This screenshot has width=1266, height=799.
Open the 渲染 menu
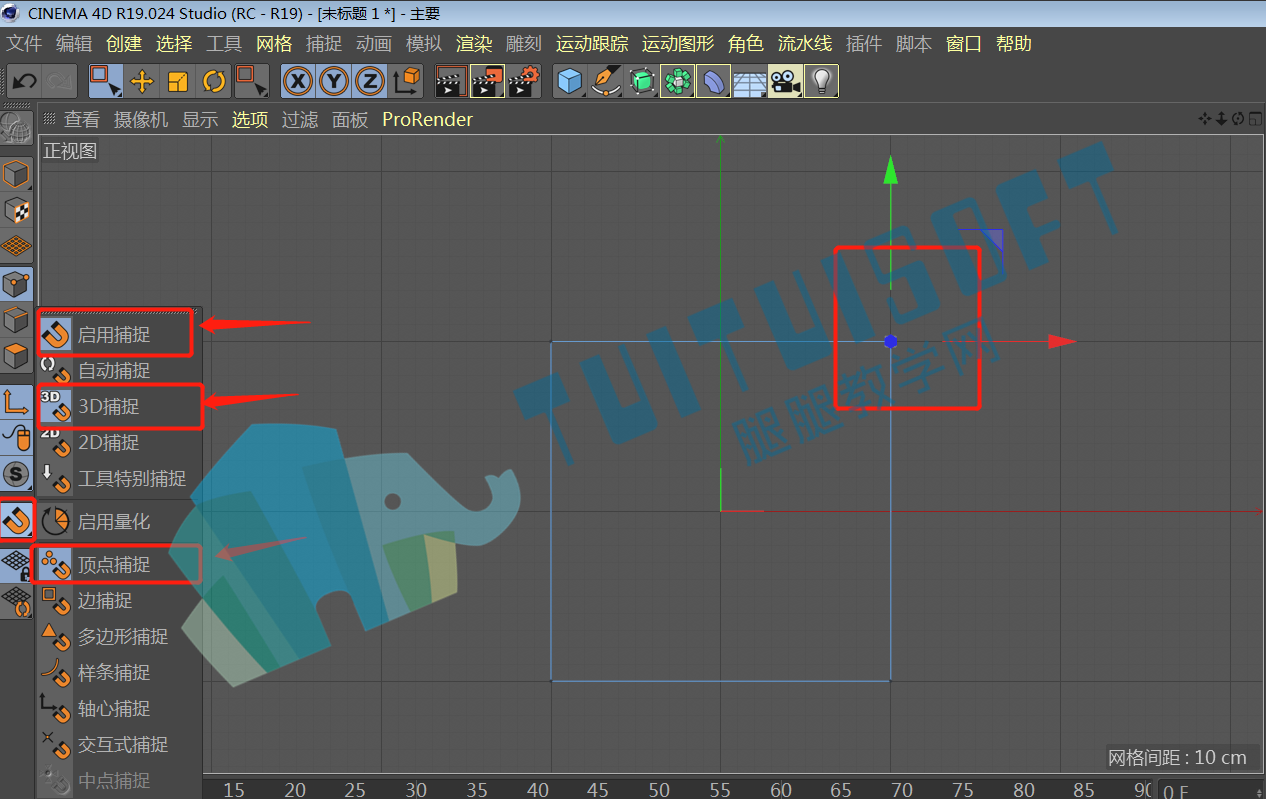click(x=474, y=44)
